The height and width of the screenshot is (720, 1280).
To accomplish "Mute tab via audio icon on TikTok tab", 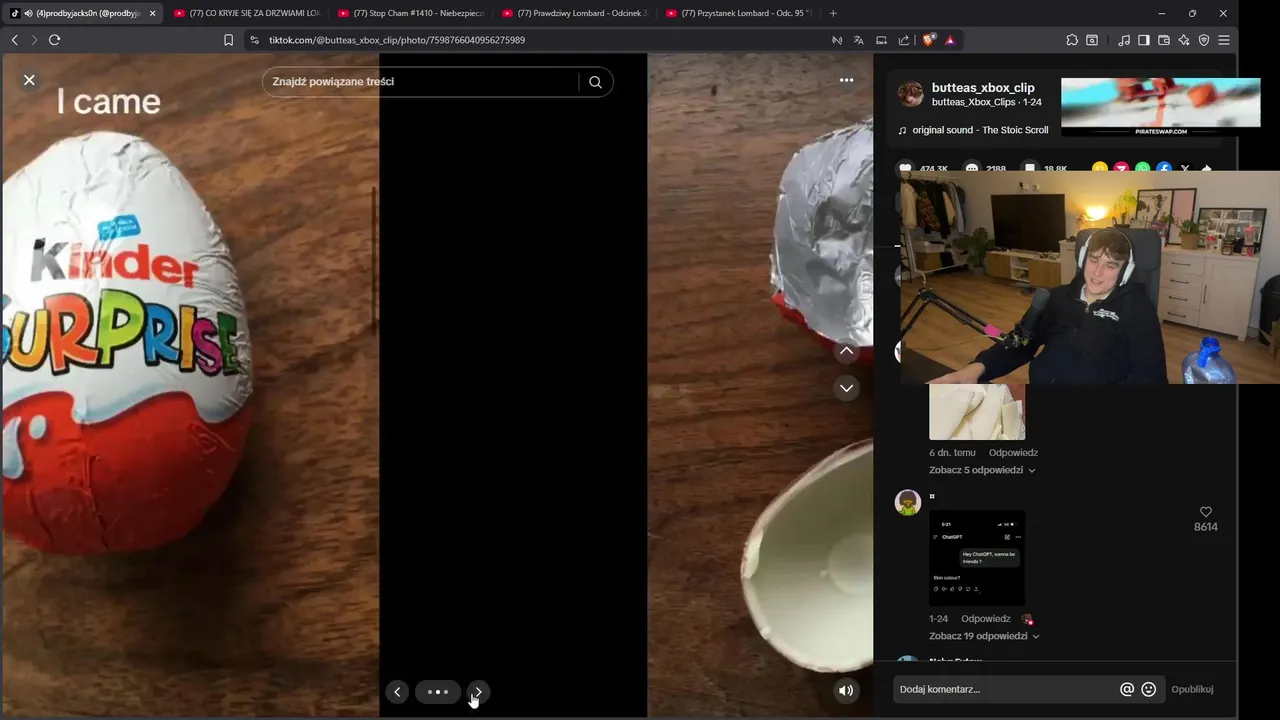I will click(28, 13).
